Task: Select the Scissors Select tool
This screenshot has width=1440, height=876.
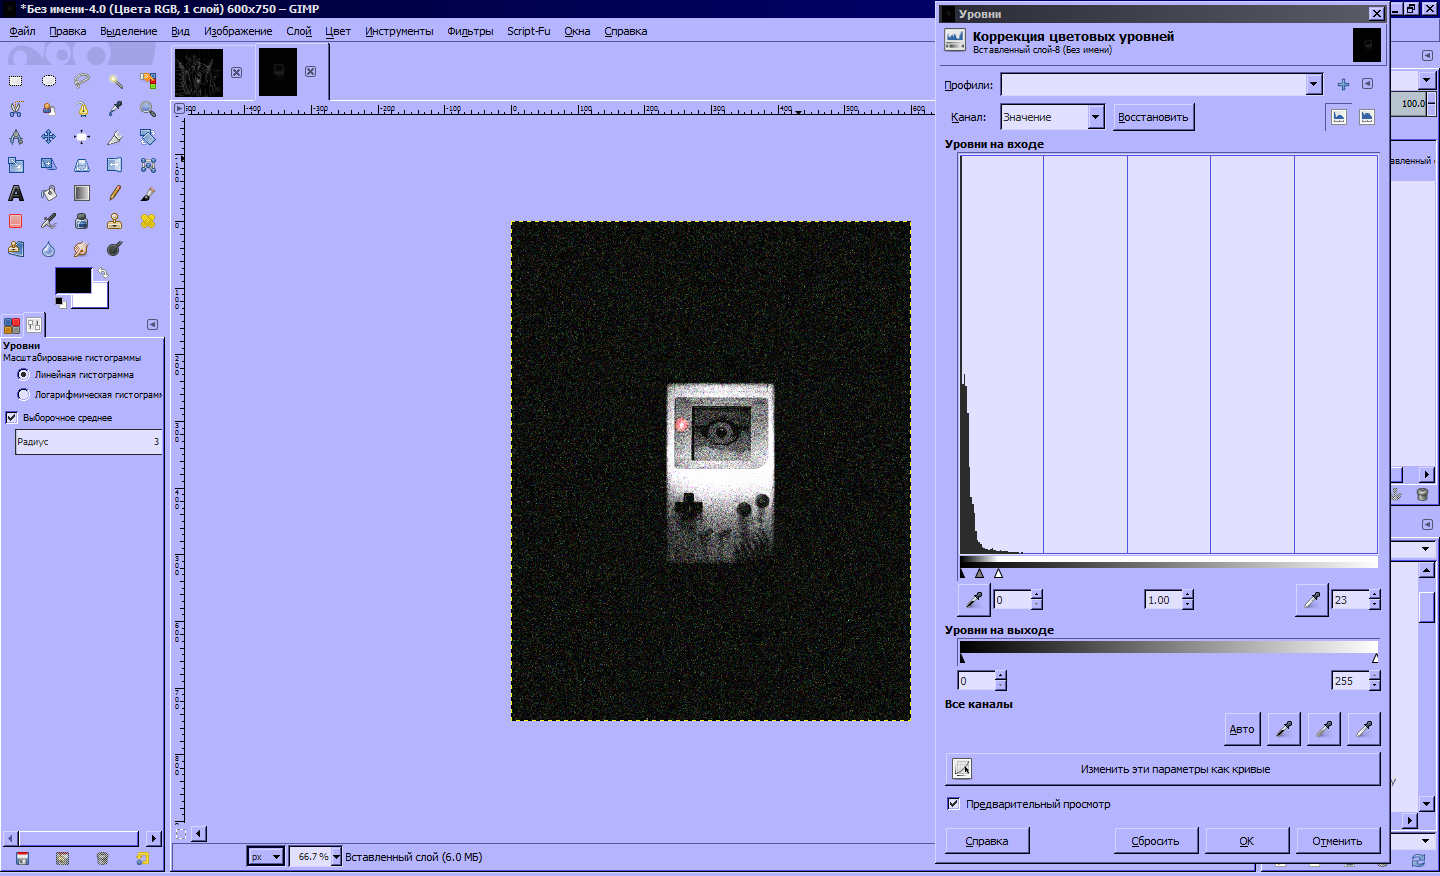Action: tap(16, 109)
